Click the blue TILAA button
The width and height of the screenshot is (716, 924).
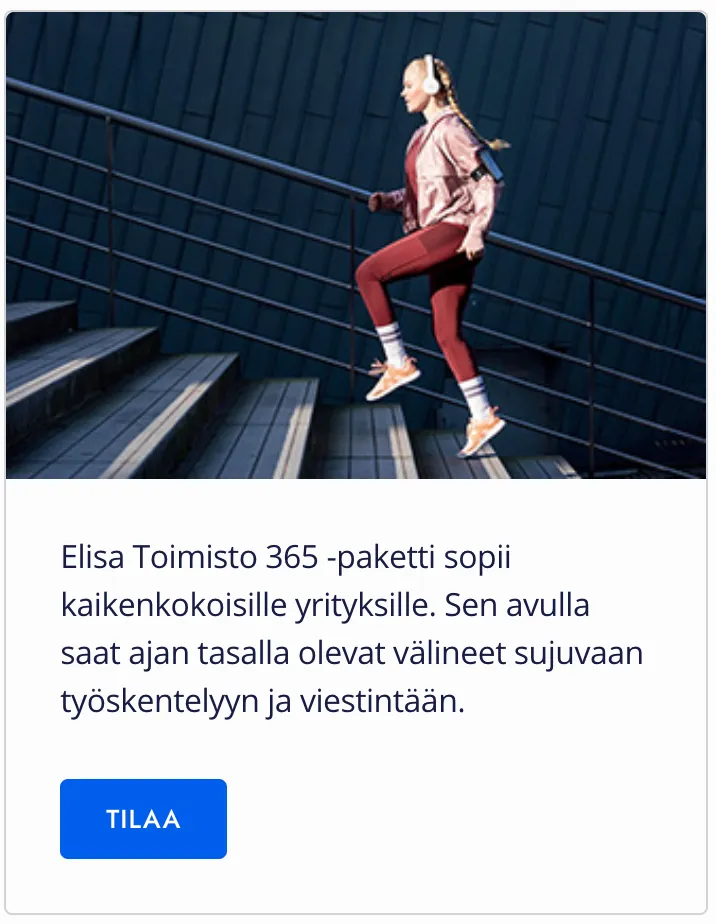click(x=143, y=819)
